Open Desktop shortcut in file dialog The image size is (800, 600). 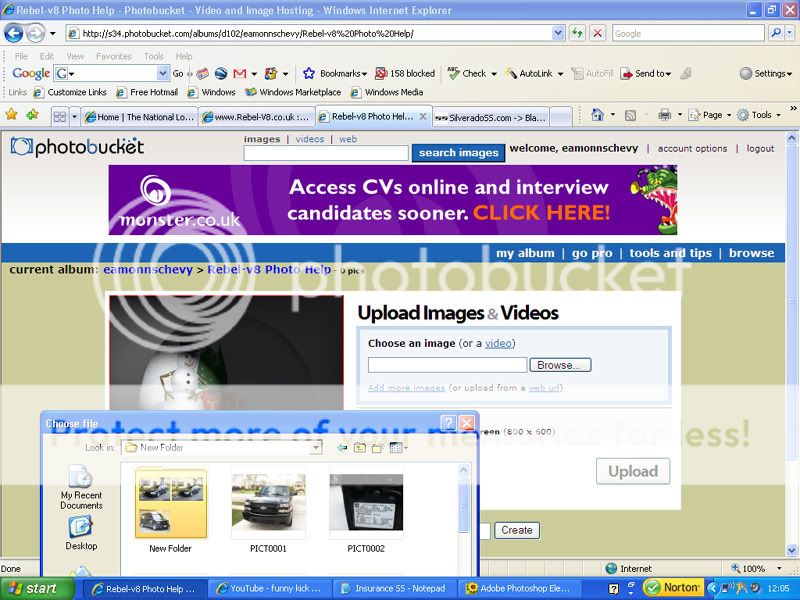click(81, 532)
